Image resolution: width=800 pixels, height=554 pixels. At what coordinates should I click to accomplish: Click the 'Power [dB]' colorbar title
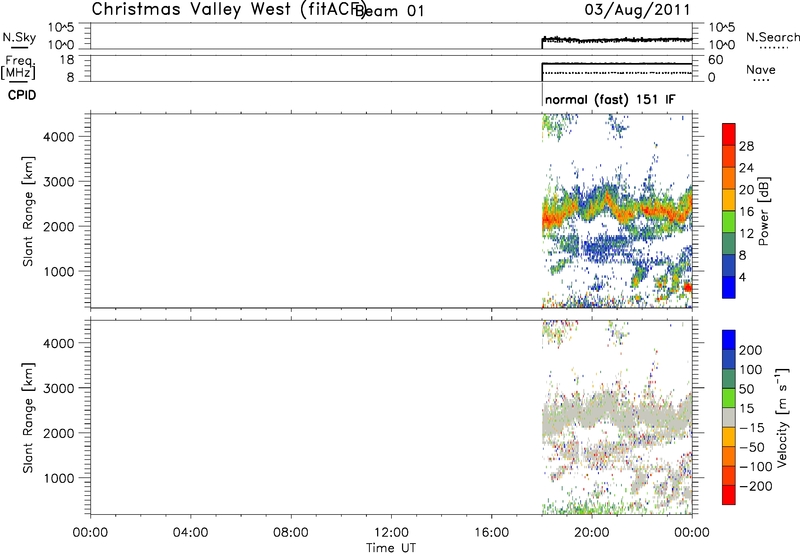point(763,211)
